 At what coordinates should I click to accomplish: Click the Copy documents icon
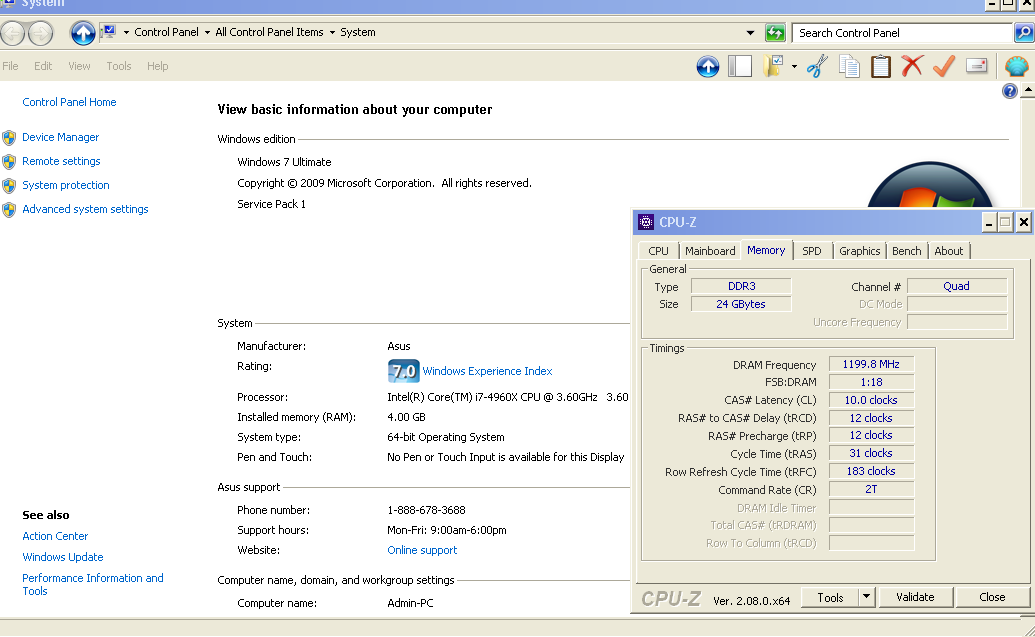pos(849,66)
